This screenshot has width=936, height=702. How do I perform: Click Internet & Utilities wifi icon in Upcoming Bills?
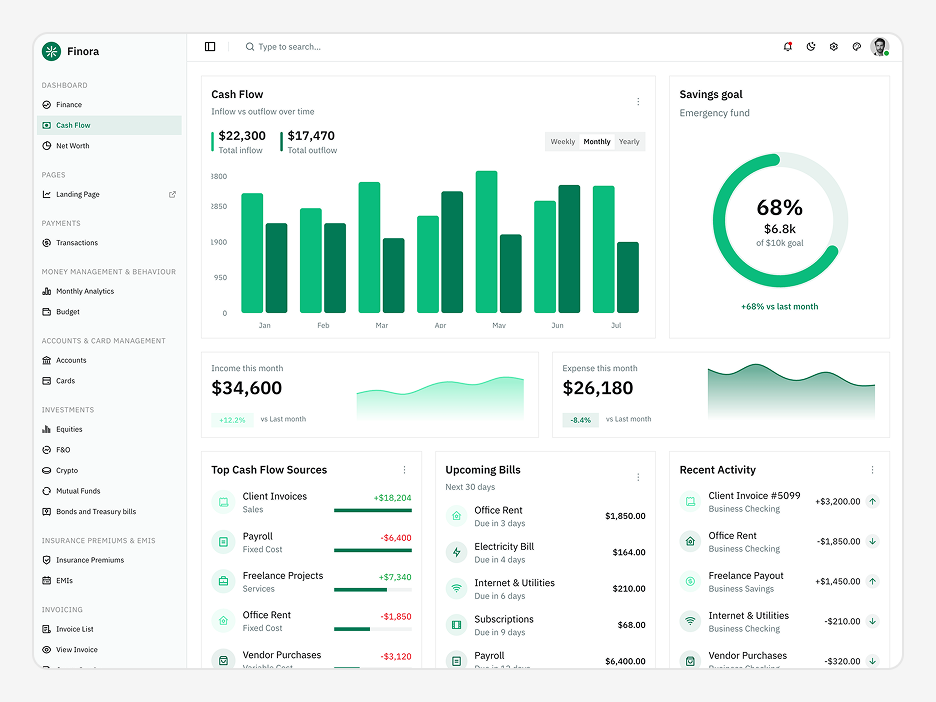click(x=457, y=589)
